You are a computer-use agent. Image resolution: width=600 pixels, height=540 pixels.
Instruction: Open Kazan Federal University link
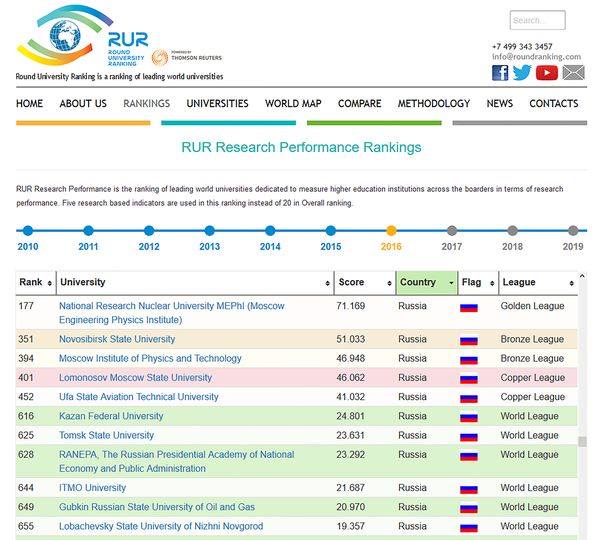pos(111,416)
